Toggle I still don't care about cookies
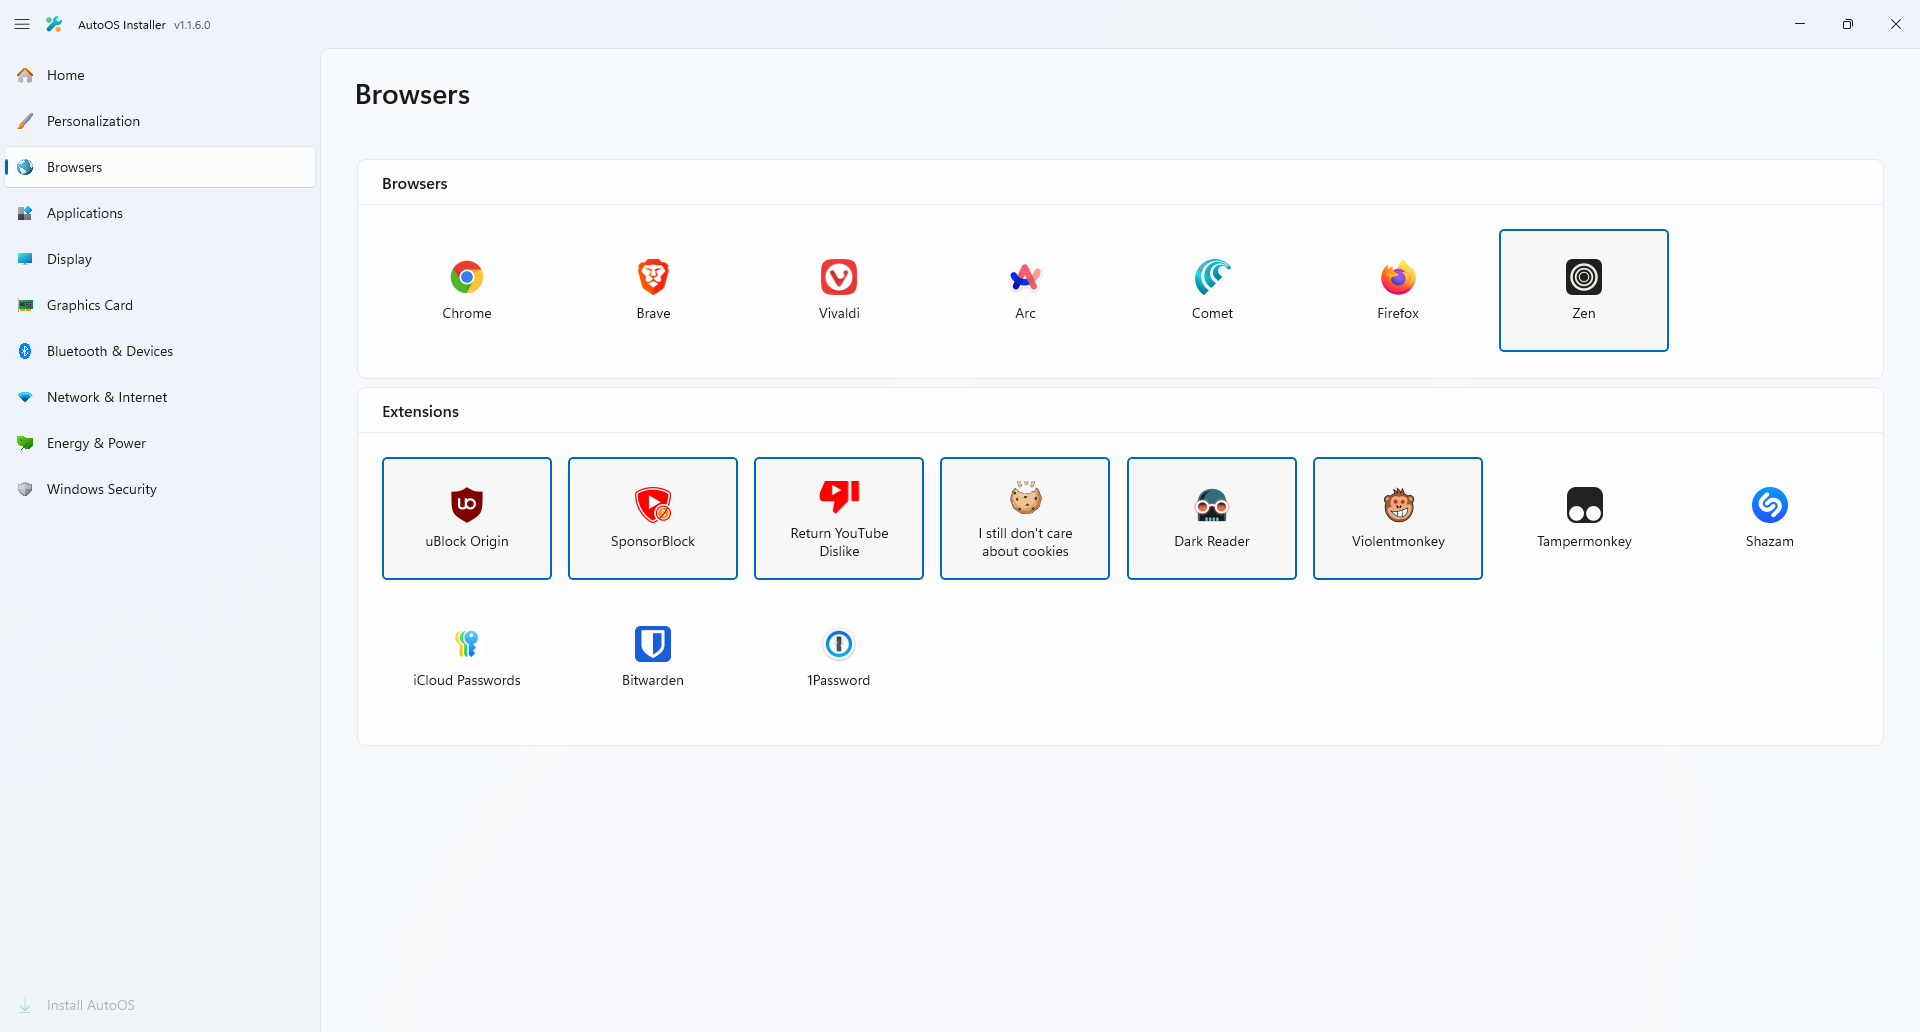 click(1025, 518)
